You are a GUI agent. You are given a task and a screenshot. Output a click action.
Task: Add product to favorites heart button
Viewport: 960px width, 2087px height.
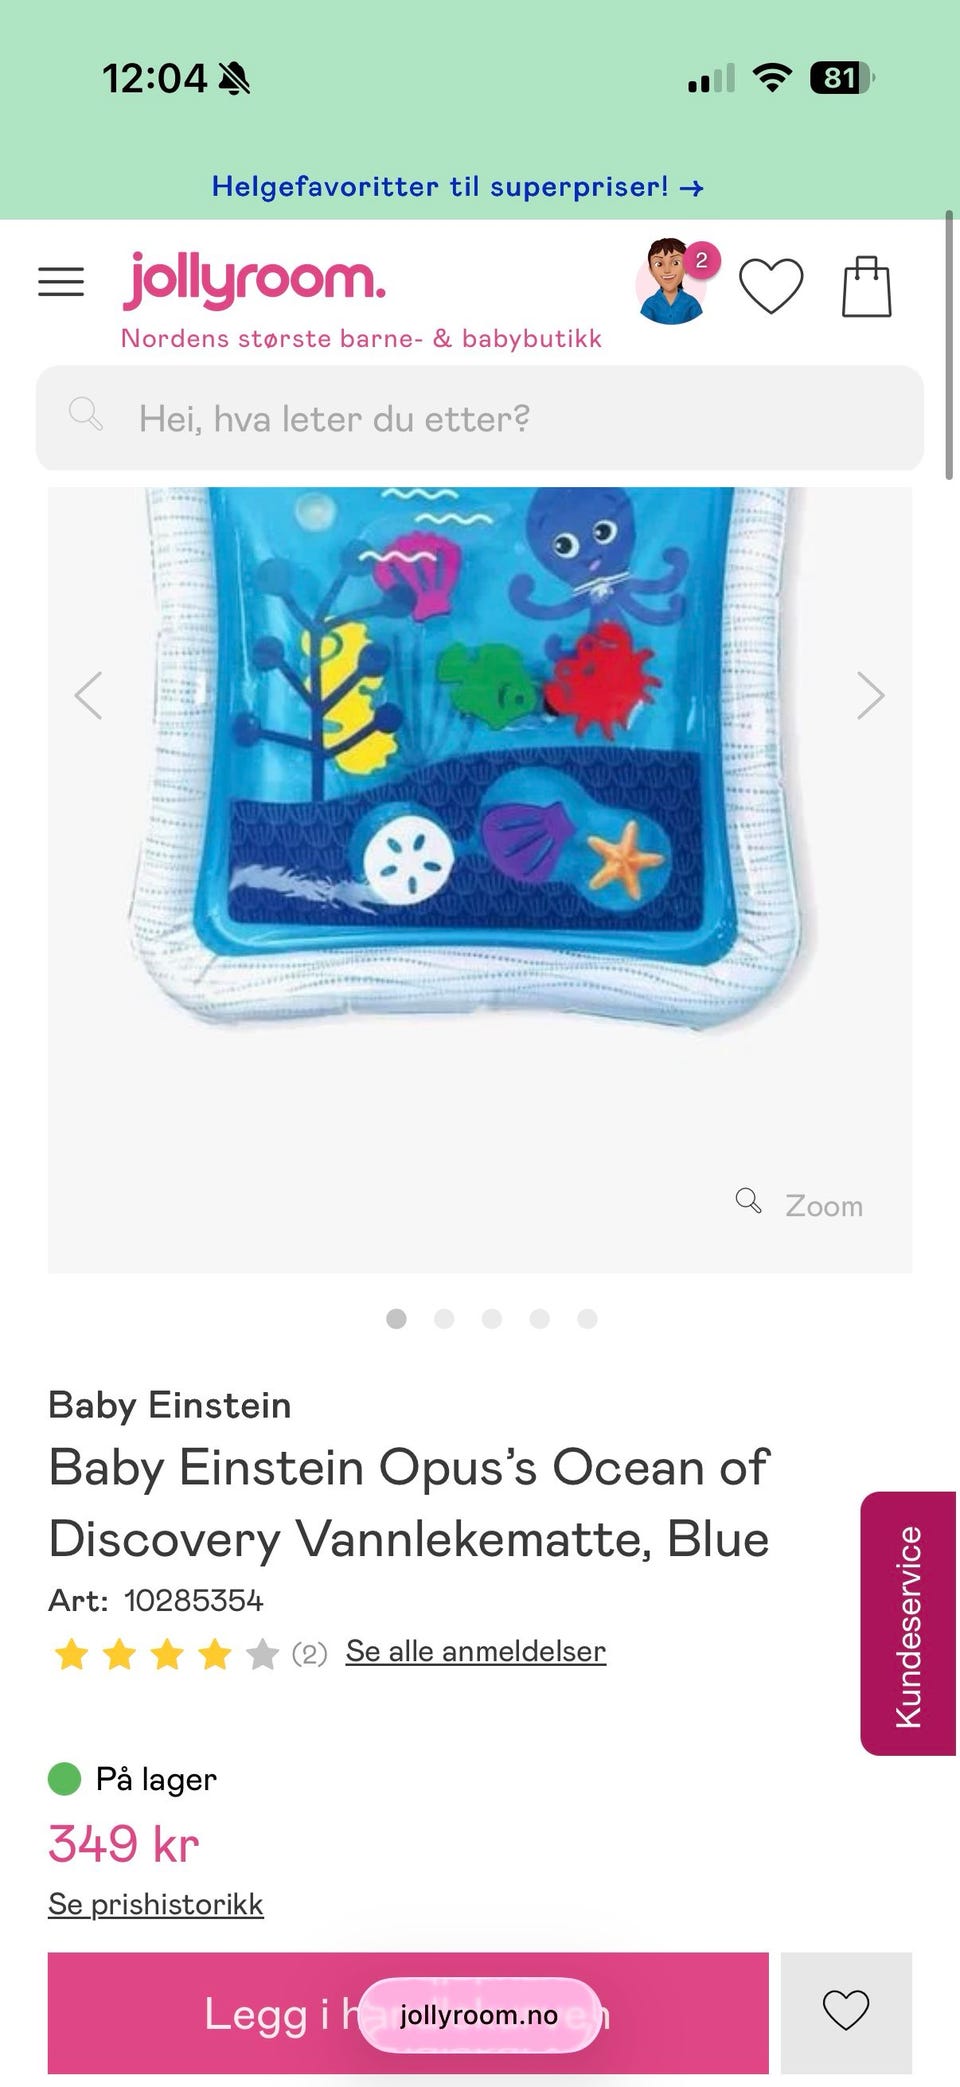click(846, 2012)
